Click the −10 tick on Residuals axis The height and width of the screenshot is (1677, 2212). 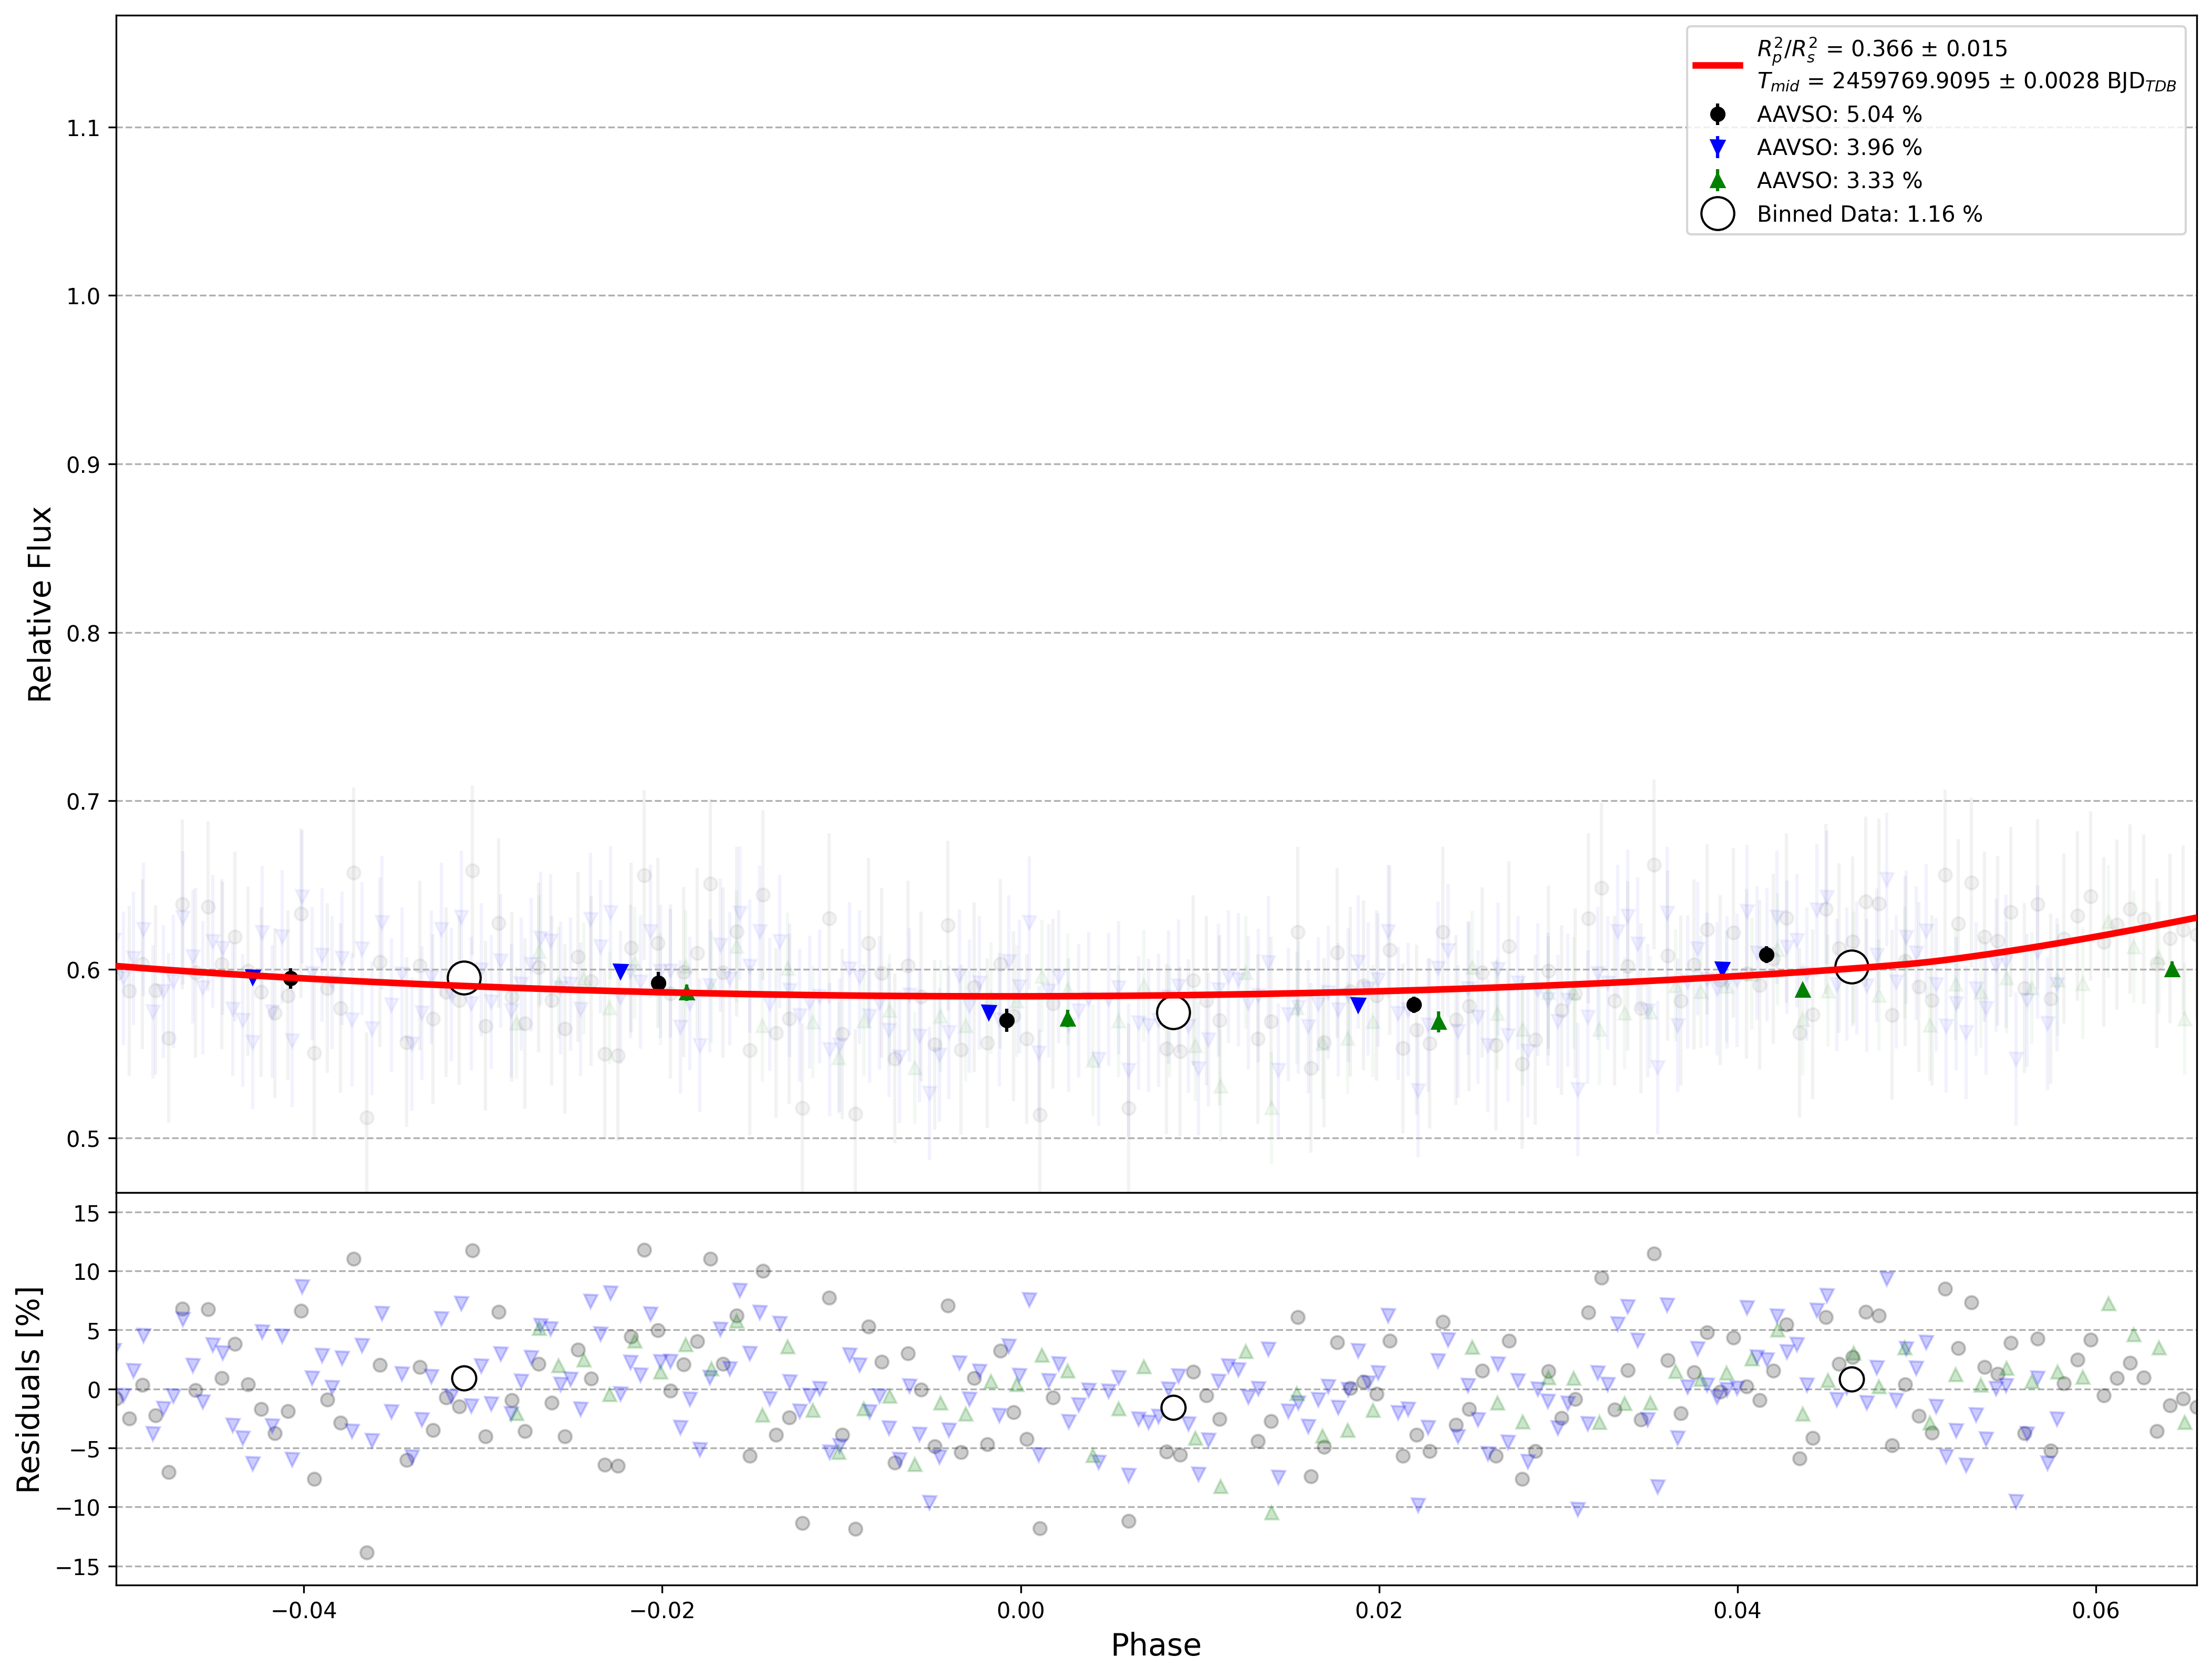point(78,1508)
